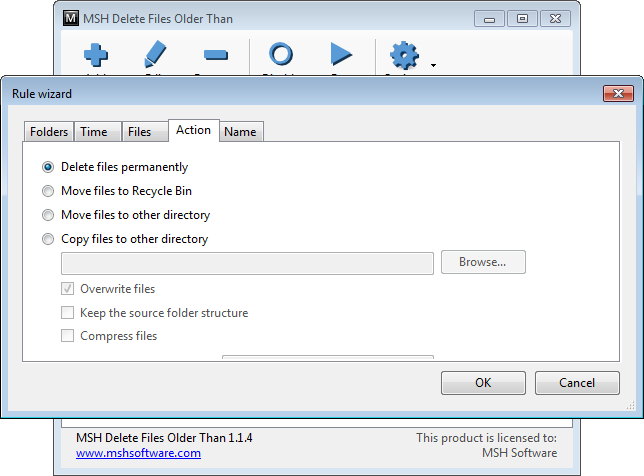The height and width of the screenshot is (476, 644).
Task: Click the 'MSH Software' licensee text
Action: point(520,453)
